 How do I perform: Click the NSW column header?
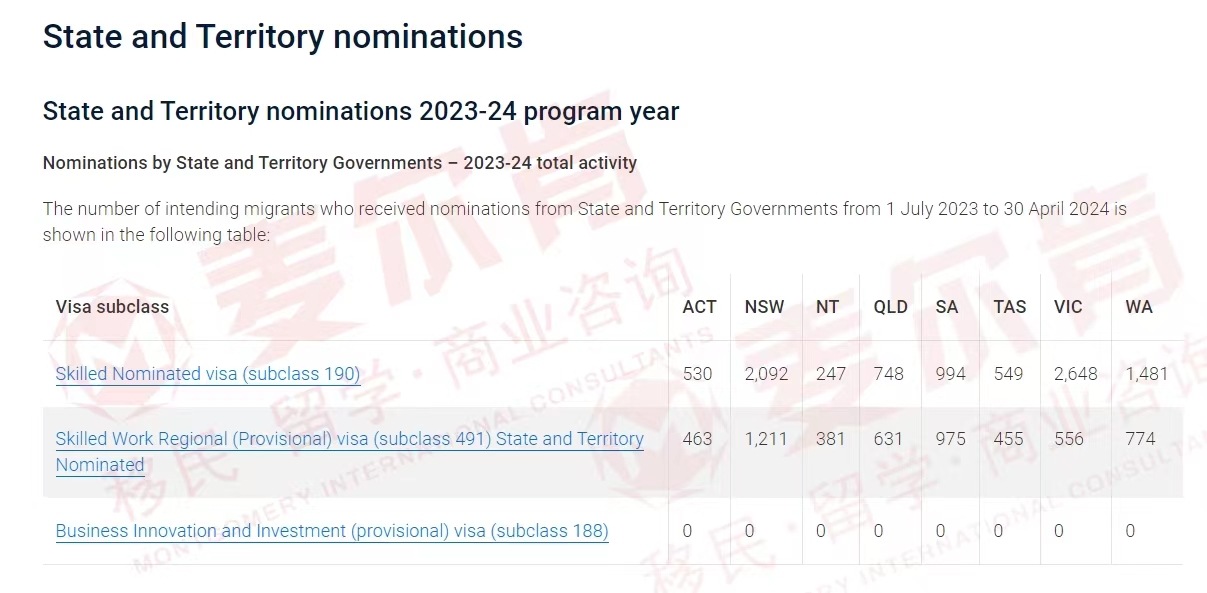764,307
